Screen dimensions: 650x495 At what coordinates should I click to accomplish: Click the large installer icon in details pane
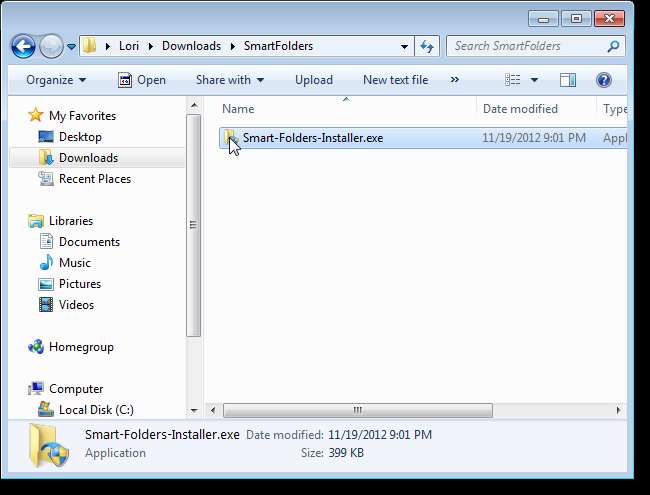click(48, 446)
